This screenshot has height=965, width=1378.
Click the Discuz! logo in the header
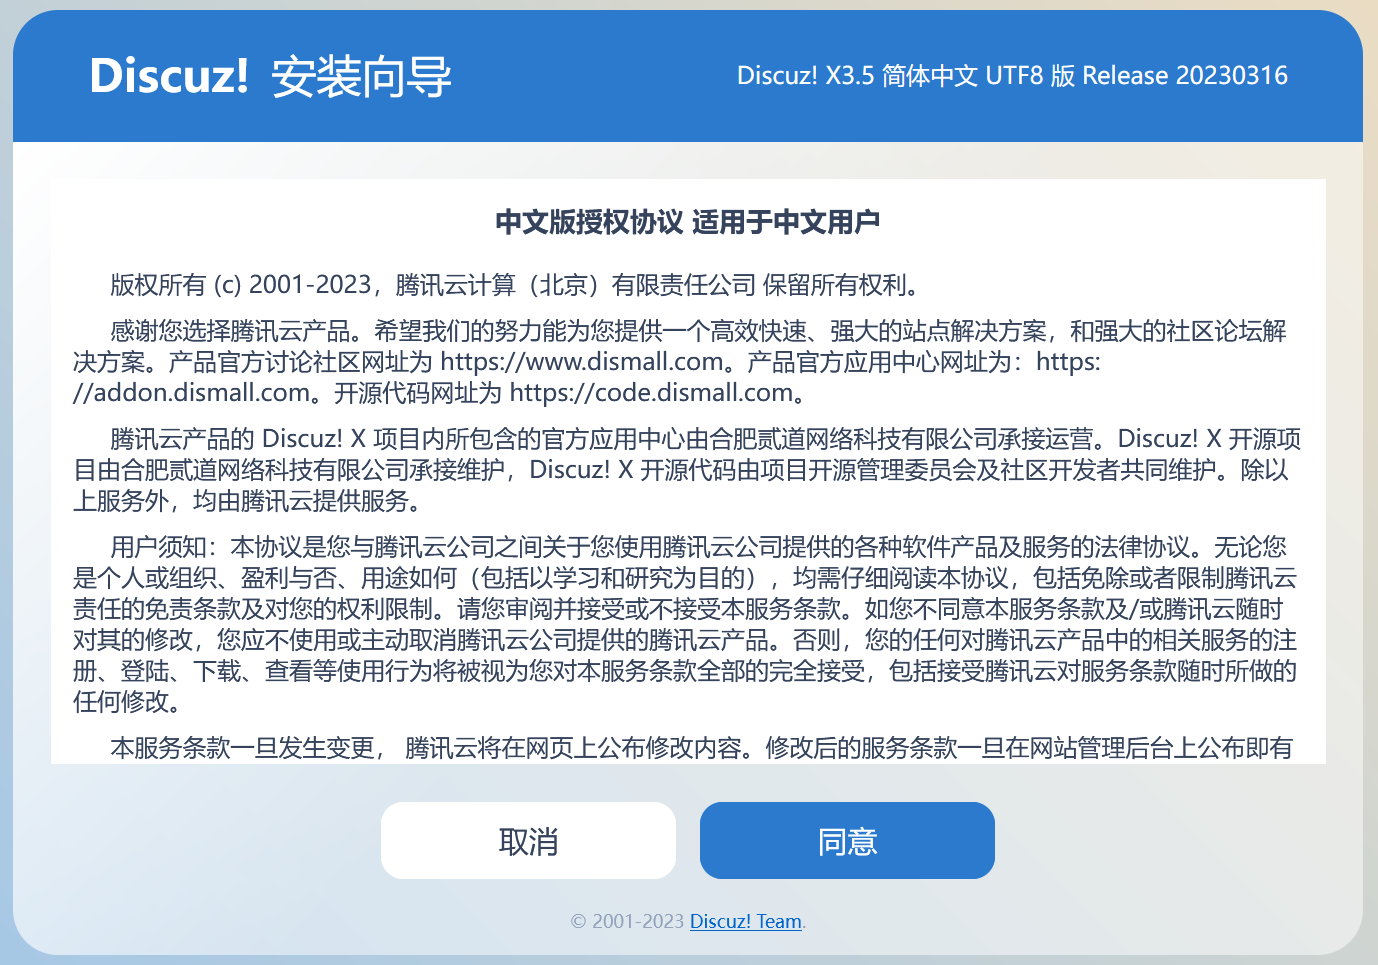tap(170, 75)
